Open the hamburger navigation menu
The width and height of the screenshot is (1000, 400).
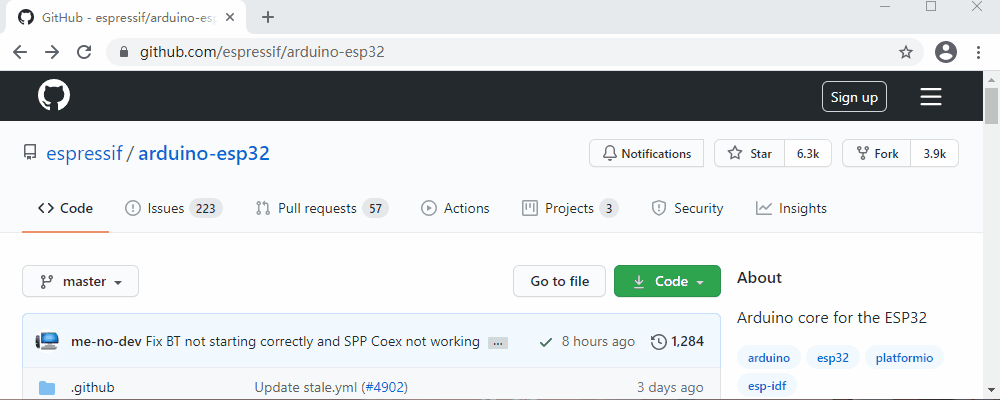[930, 97]
